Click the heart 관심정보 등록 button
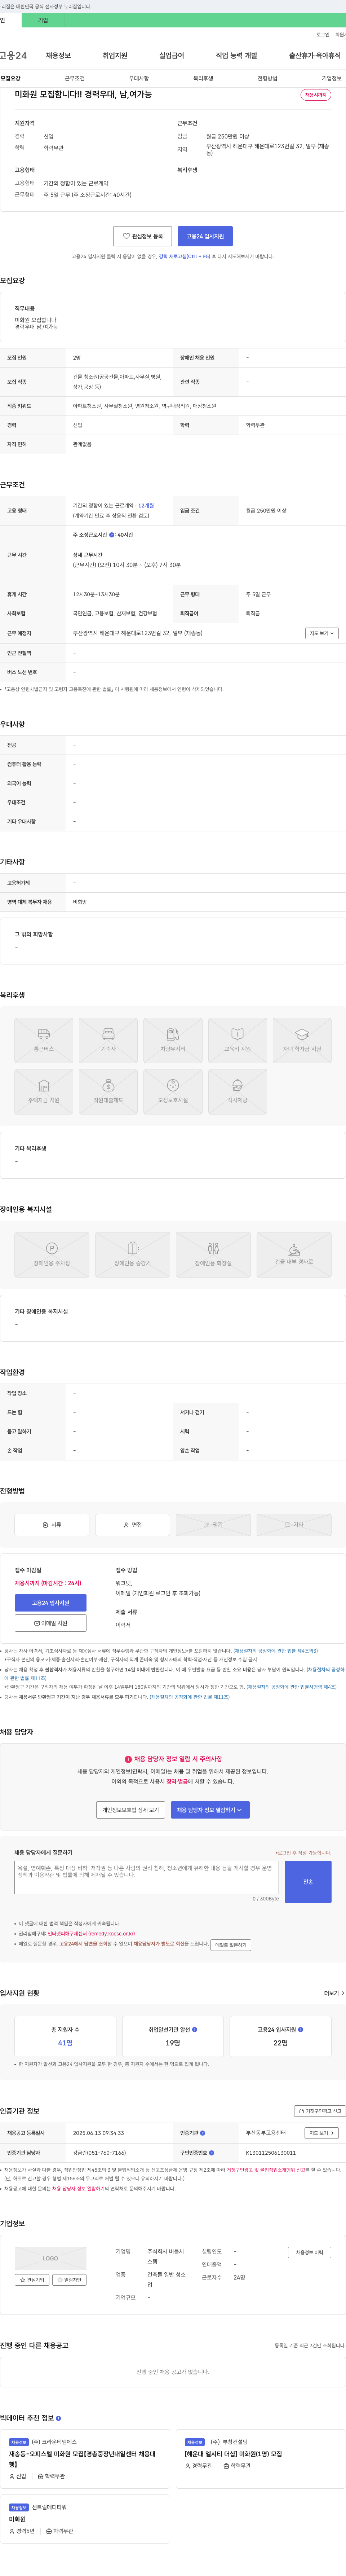 click(143, 236)
